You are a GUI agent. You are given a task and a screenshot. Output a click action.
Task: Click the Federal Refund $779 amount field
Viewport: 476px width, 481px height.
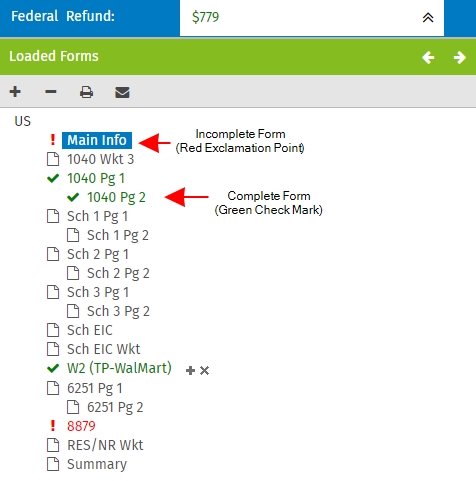click(x=312, y=18)
